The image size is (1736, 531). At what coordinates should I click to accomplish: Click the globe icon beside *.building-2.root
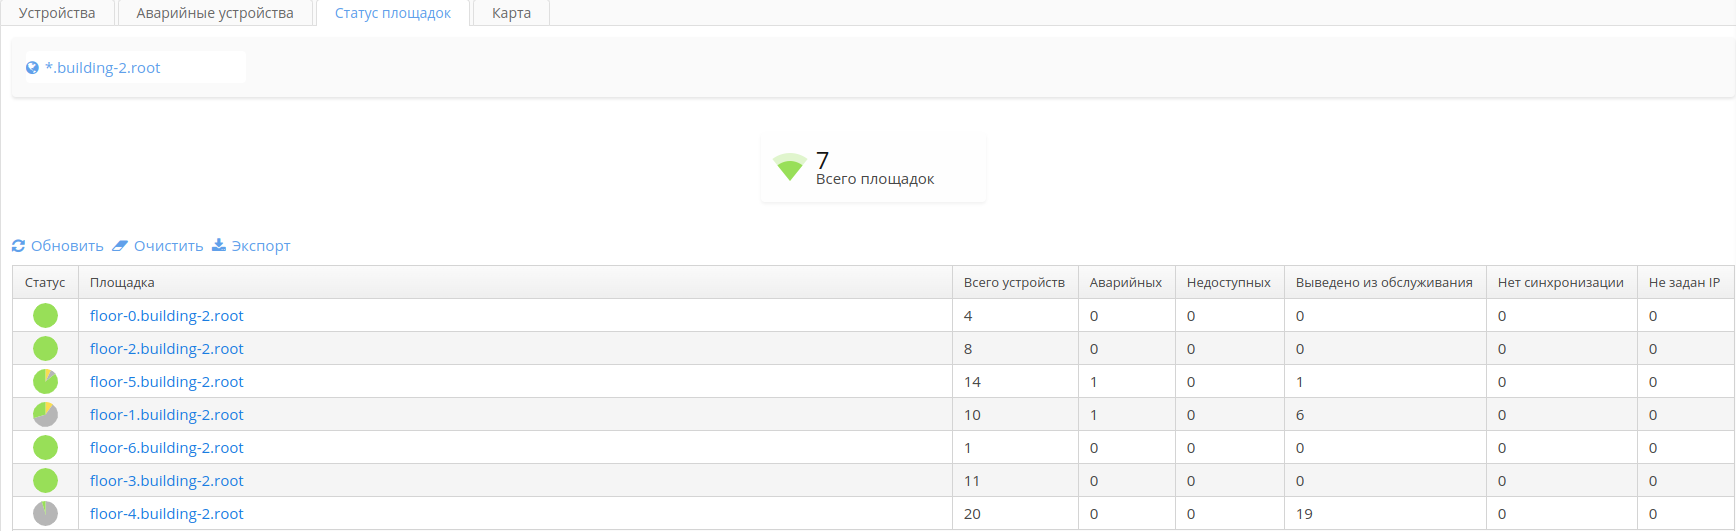(x=32, y=68)
